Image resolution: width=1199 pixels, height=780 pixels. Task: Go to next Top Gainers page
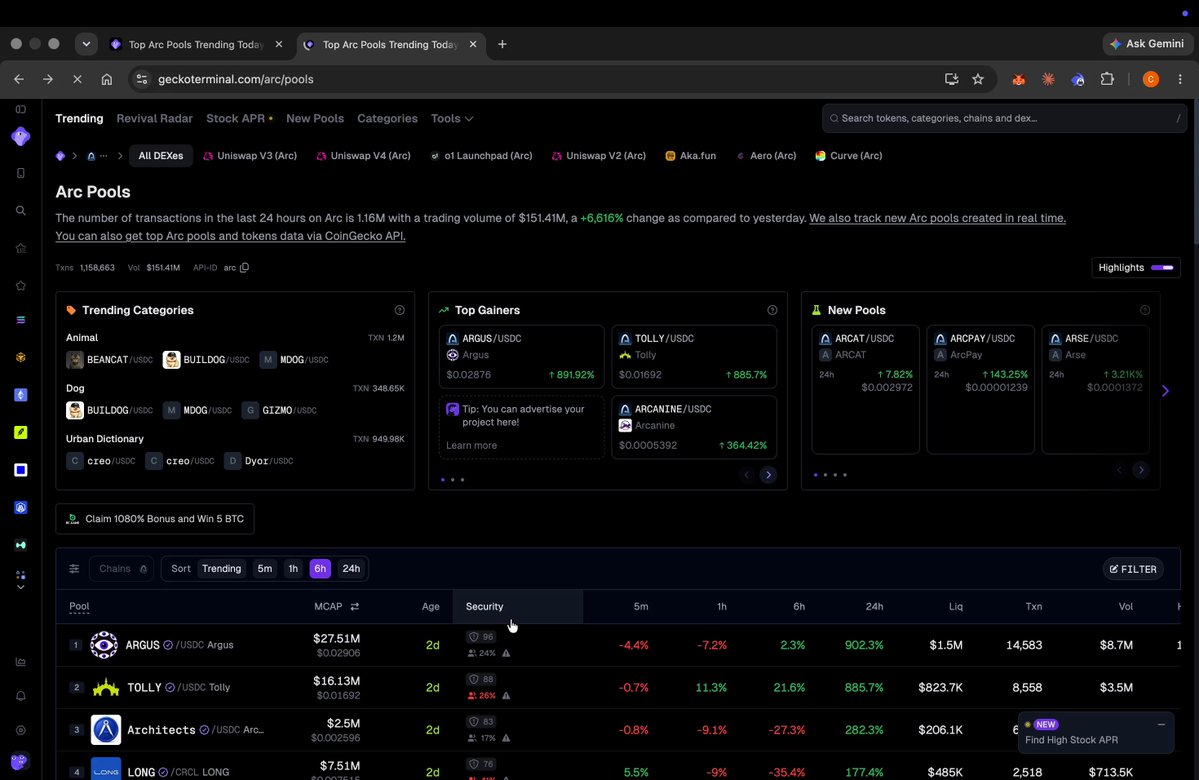768,476
